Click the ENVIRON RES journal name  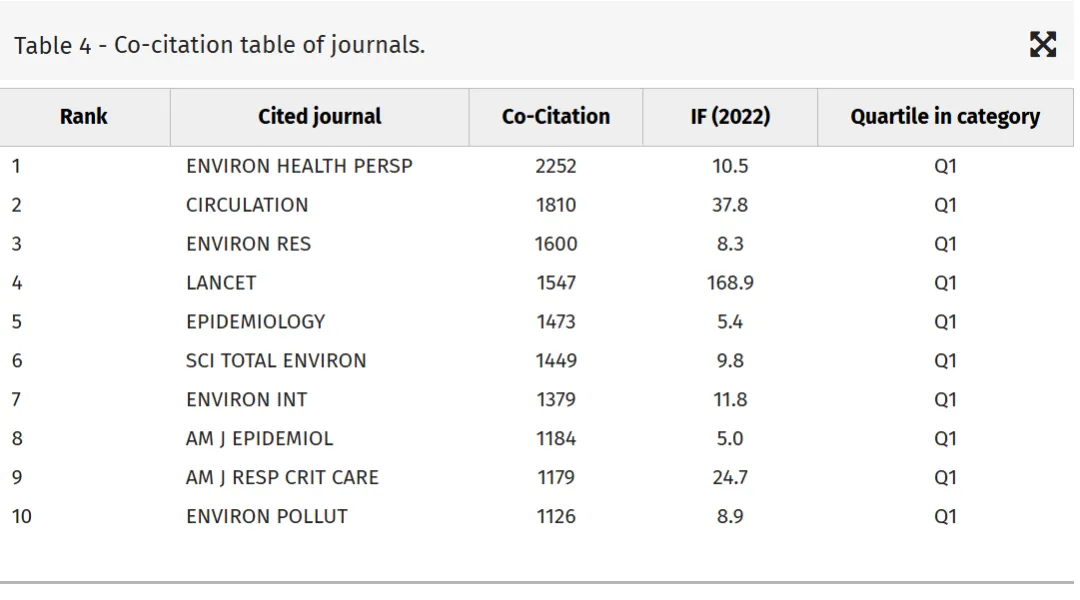tap(248, 244)
